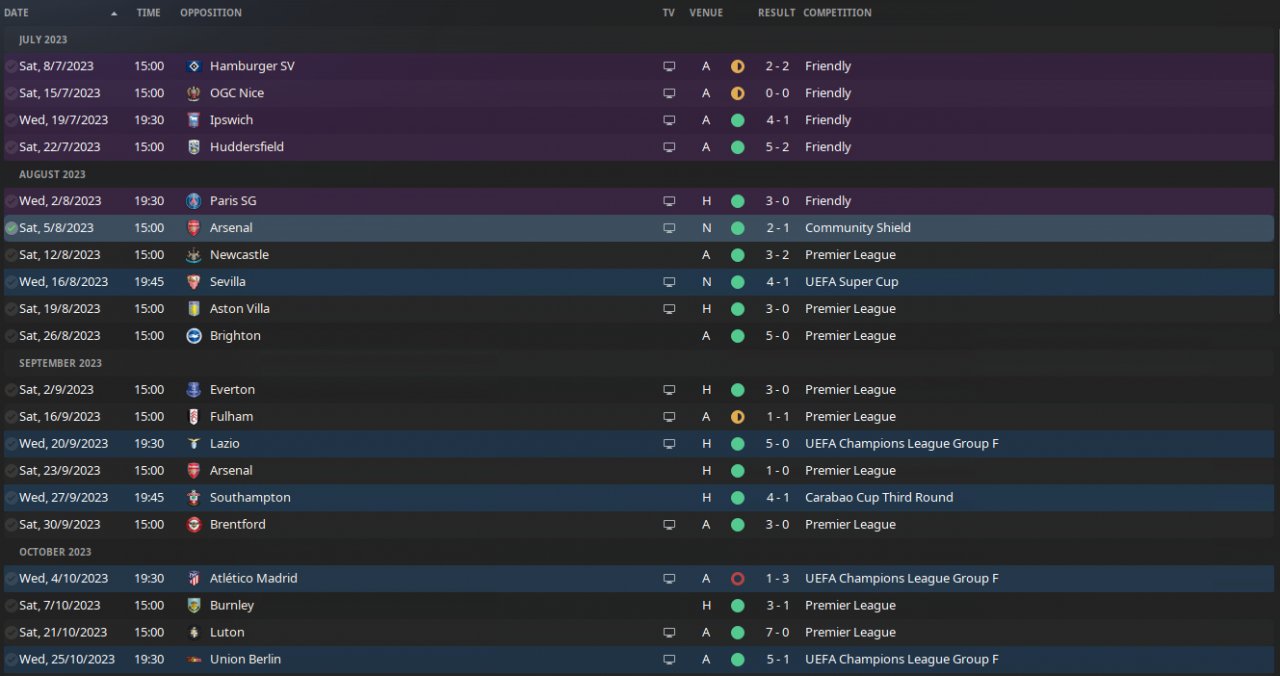Open the 7 - 0 result against Luton
1280x676 pixels.
click(x=777, y=632)
